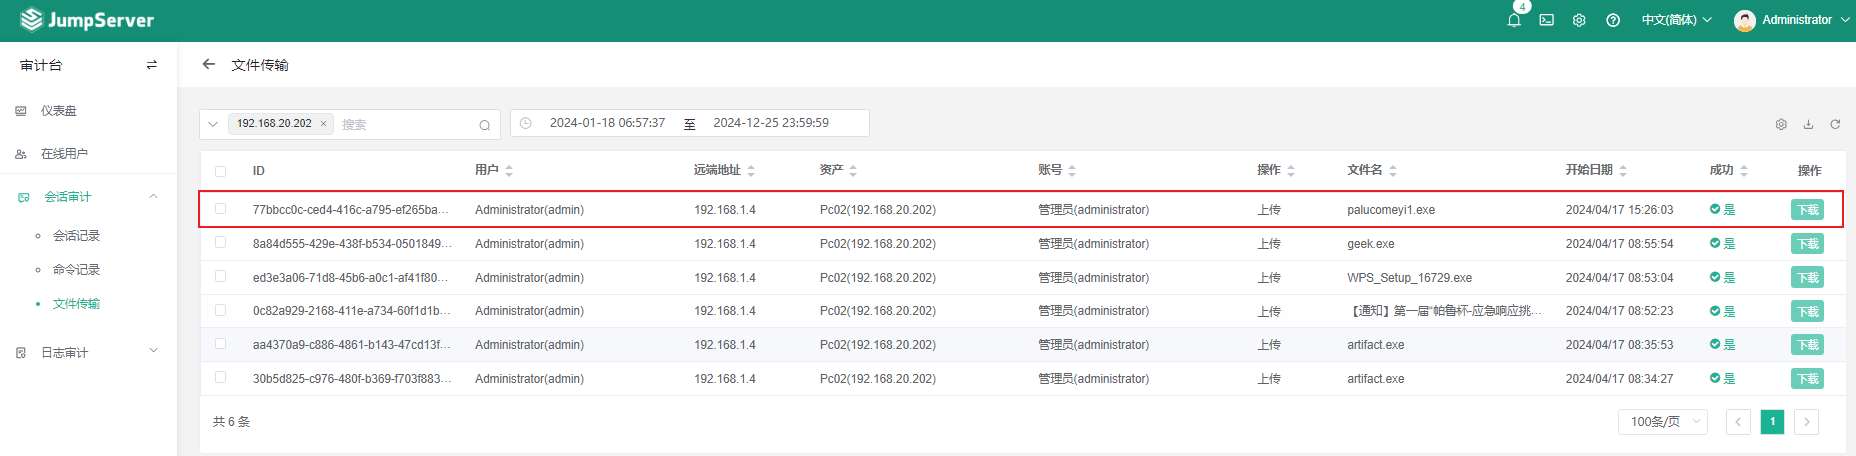Open the 中文(简体) language dropdown
Image resolution: width=1856 pixels, height=456 pixels.
point(1677,20)
